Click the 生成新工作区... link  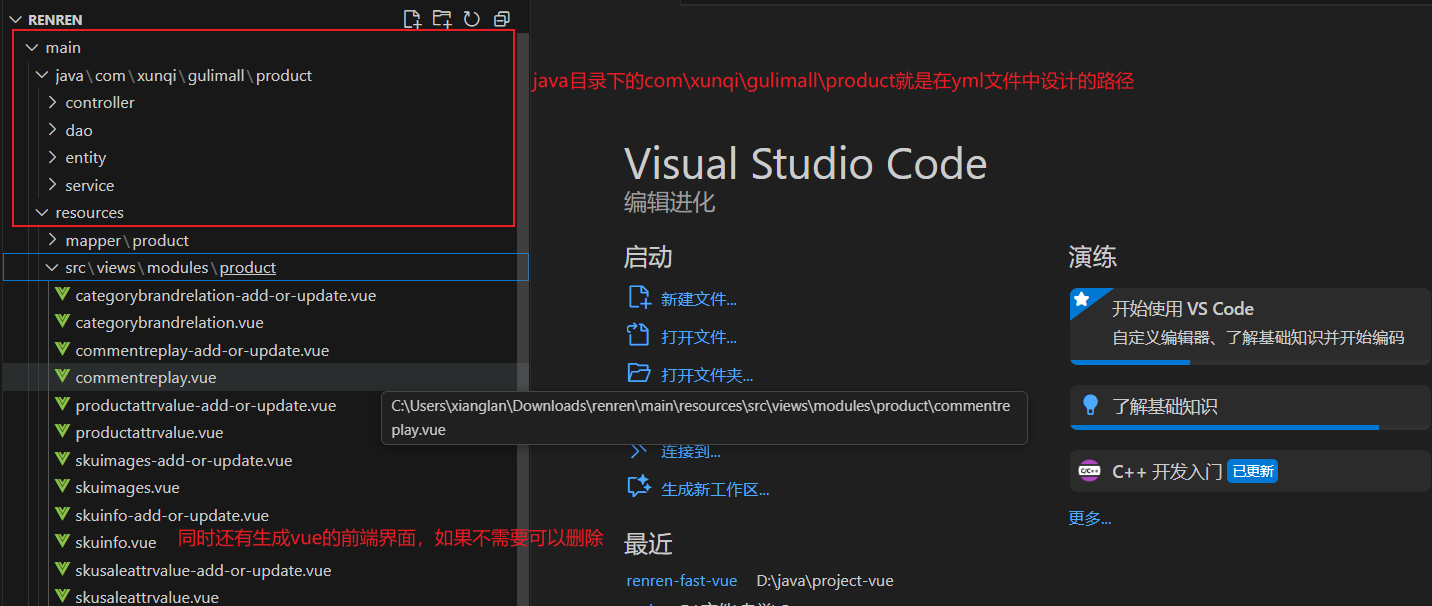click(715, 489)
